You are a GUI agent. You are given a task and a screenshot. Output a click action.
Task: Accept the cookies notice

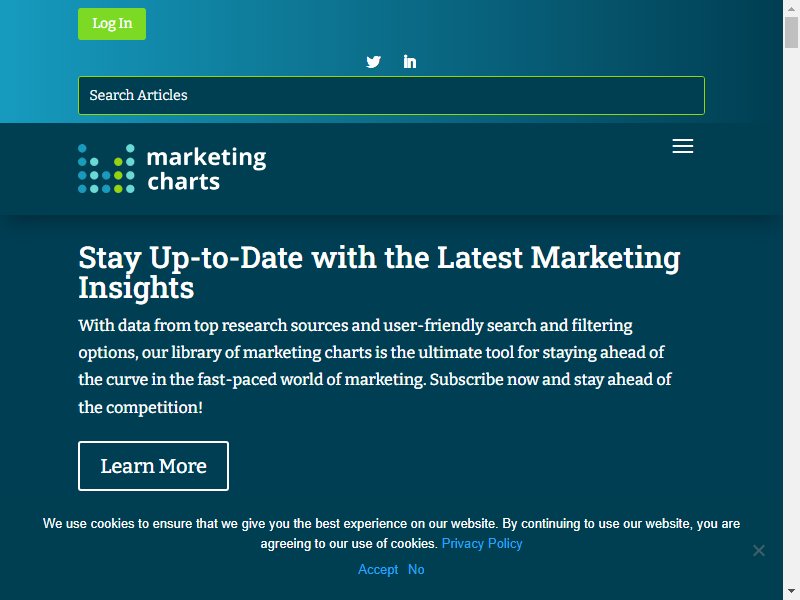pos(378,569)
